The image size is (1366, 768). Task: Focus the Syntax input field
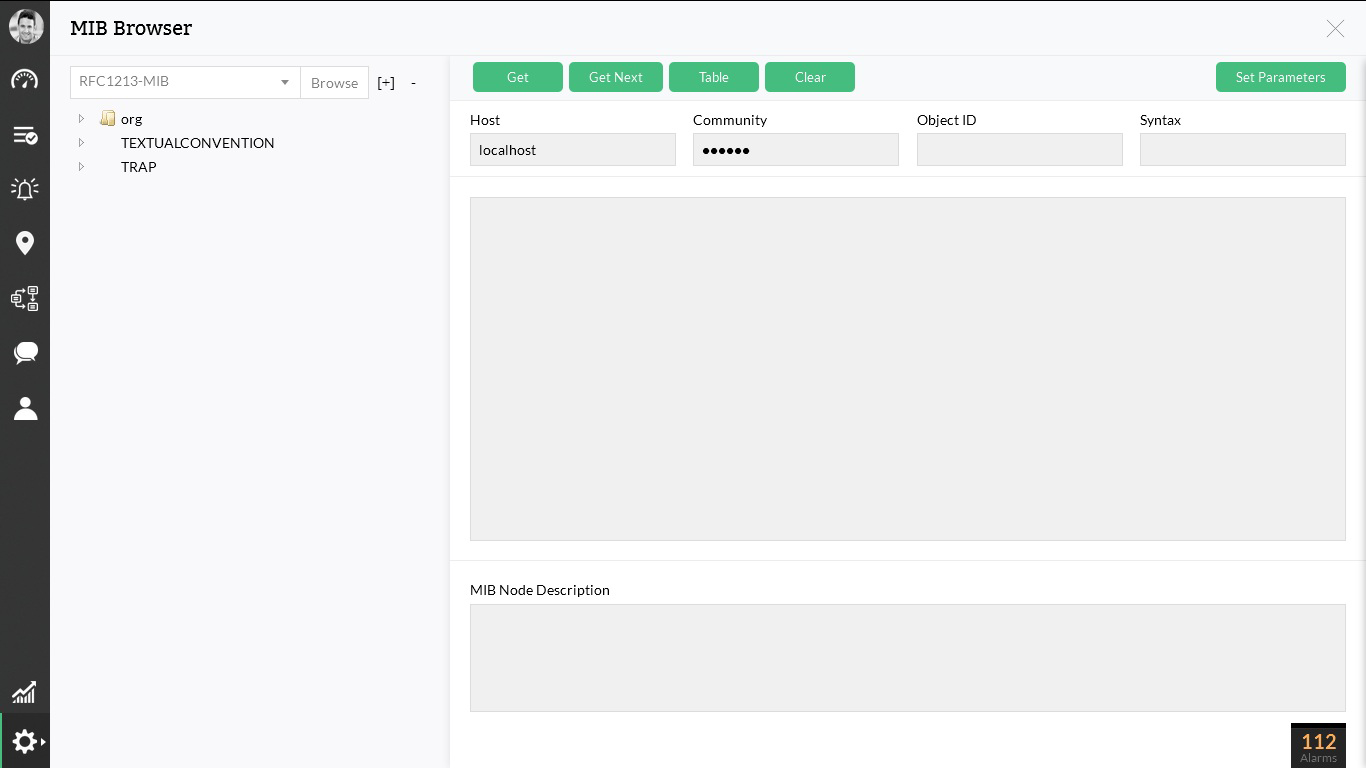click(x=1243, y=150)
